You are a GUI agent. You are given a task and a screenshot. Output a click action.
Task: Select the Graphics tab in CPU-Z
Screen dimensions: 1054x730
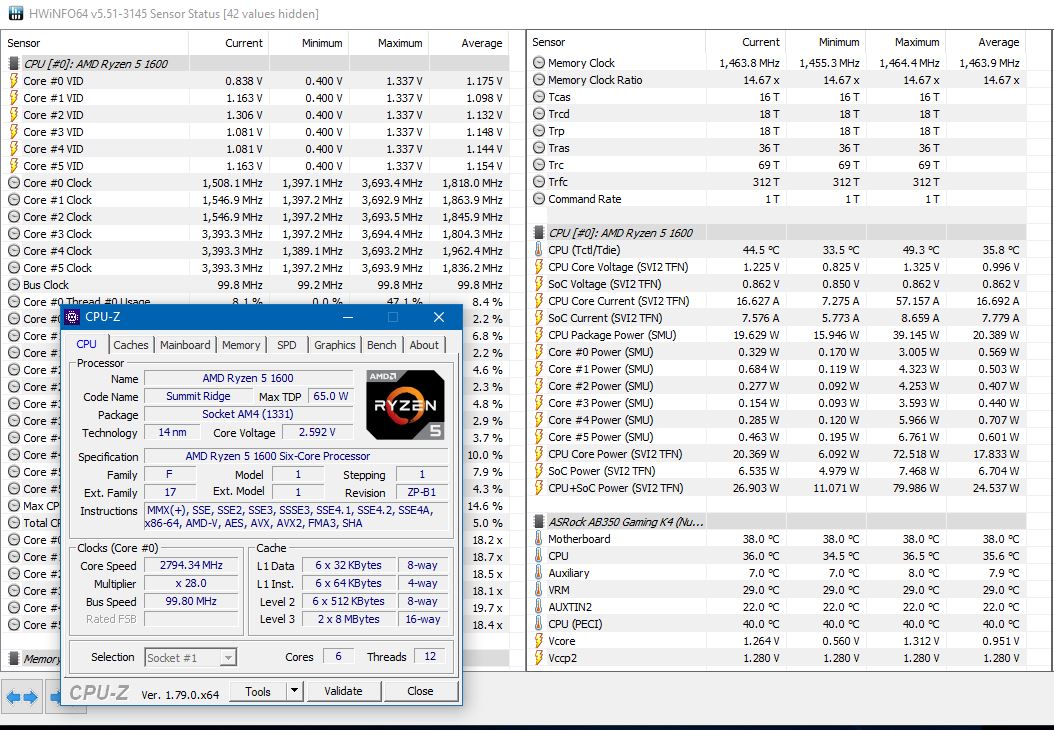point(334,345)
